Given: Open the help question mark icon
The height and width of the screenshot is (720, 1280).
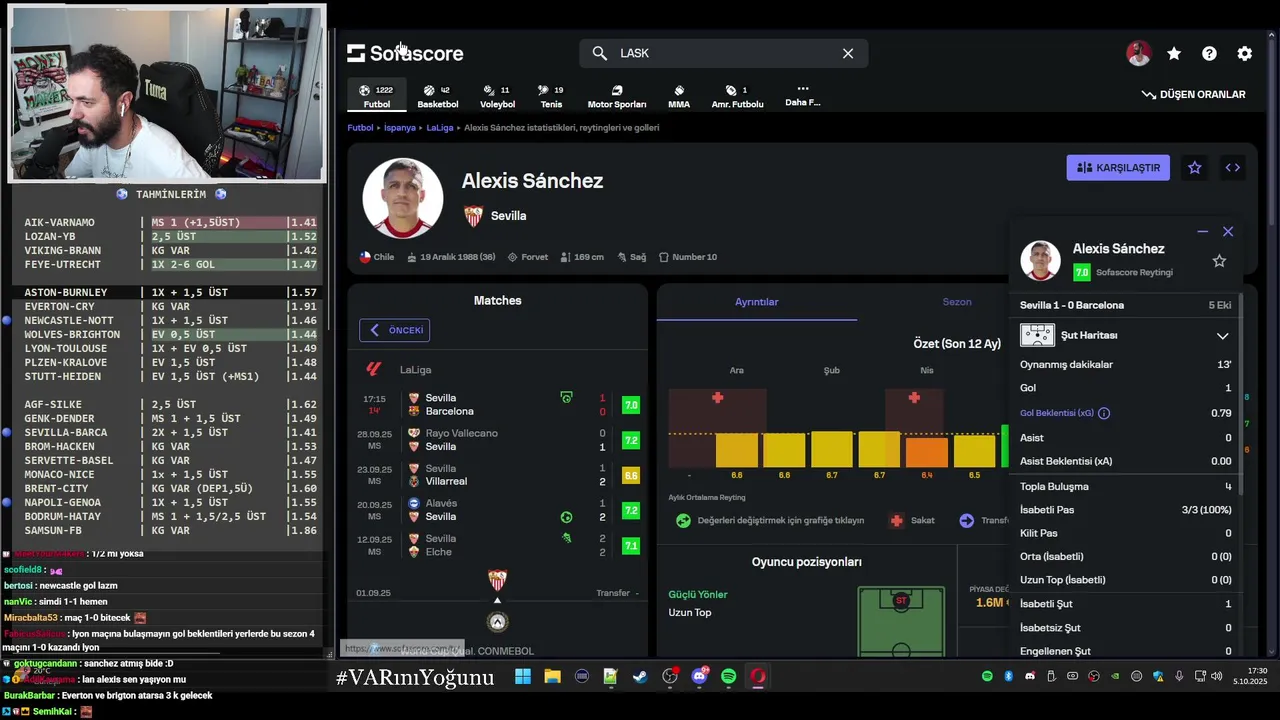Looking at the screenshot, I should tap(1209, 54).
